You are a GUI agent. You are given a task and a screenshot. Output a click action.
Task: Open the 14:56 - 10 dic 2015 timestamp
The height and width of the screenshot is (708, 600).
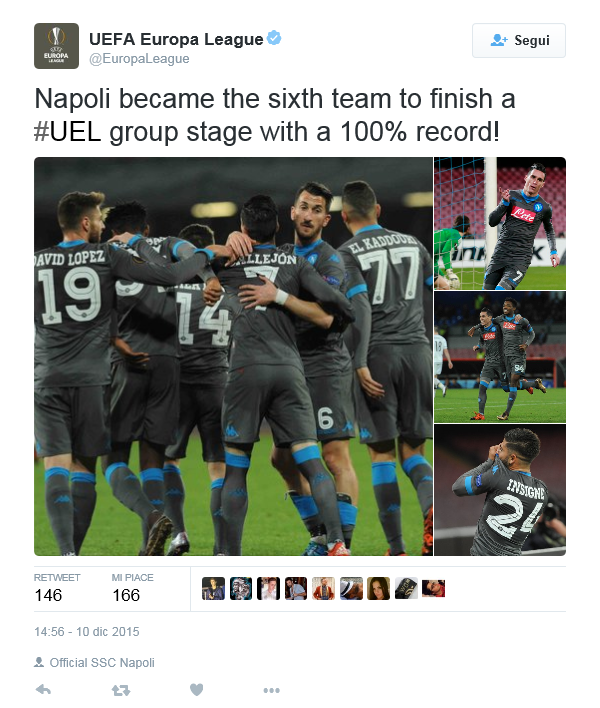(87, 632)
